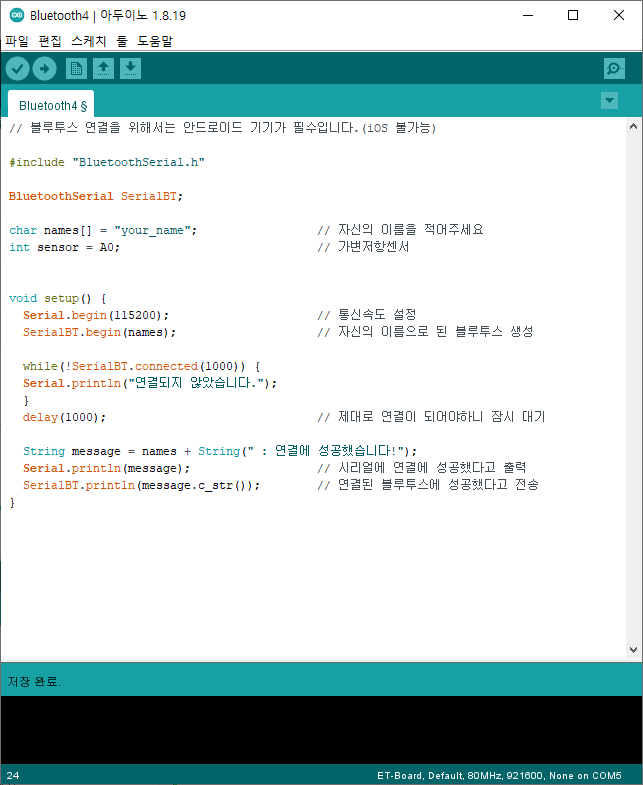This screenshot has height=785, width=643.
Task: Click line number 24 in status bar
Action: 13,775
